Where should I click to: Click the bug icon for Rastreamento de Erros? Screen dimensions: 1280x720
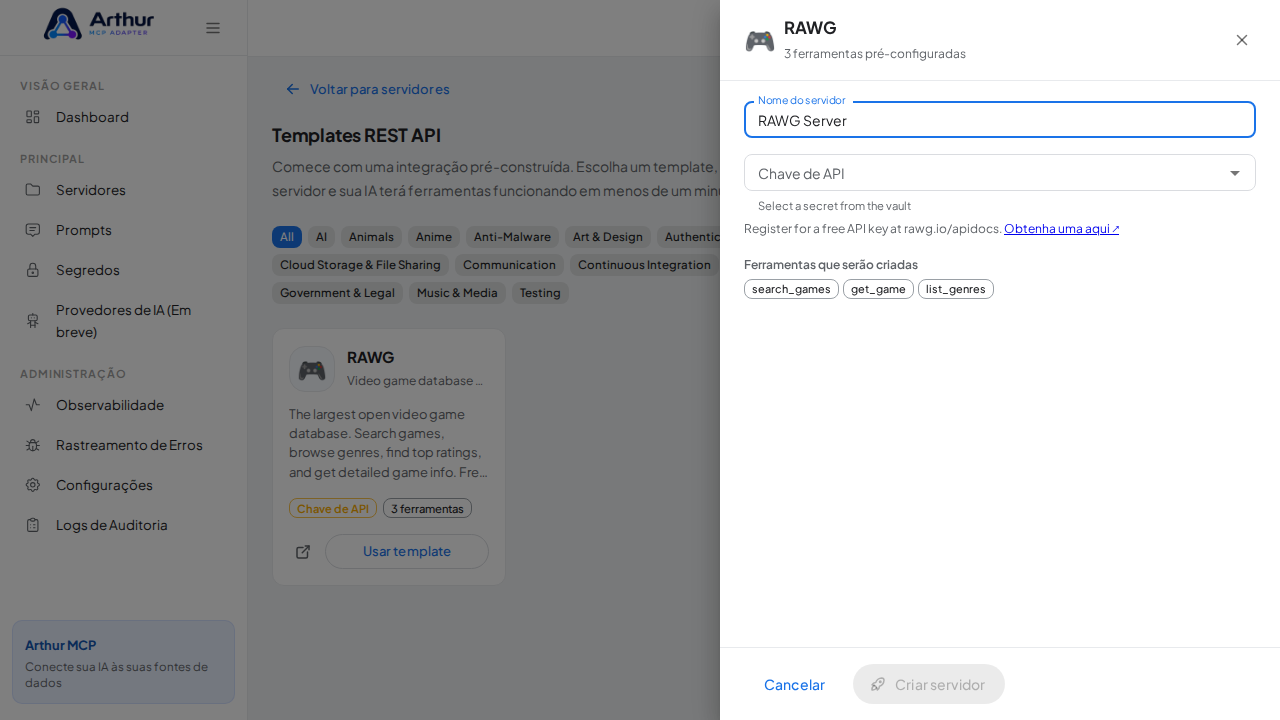(x=33, y=445)
